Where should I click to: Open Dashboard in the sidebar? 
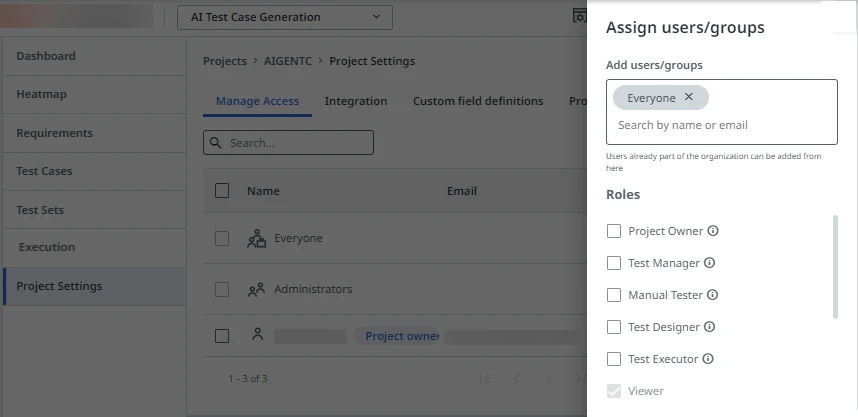pyautogui.click(x=94, y=56)
